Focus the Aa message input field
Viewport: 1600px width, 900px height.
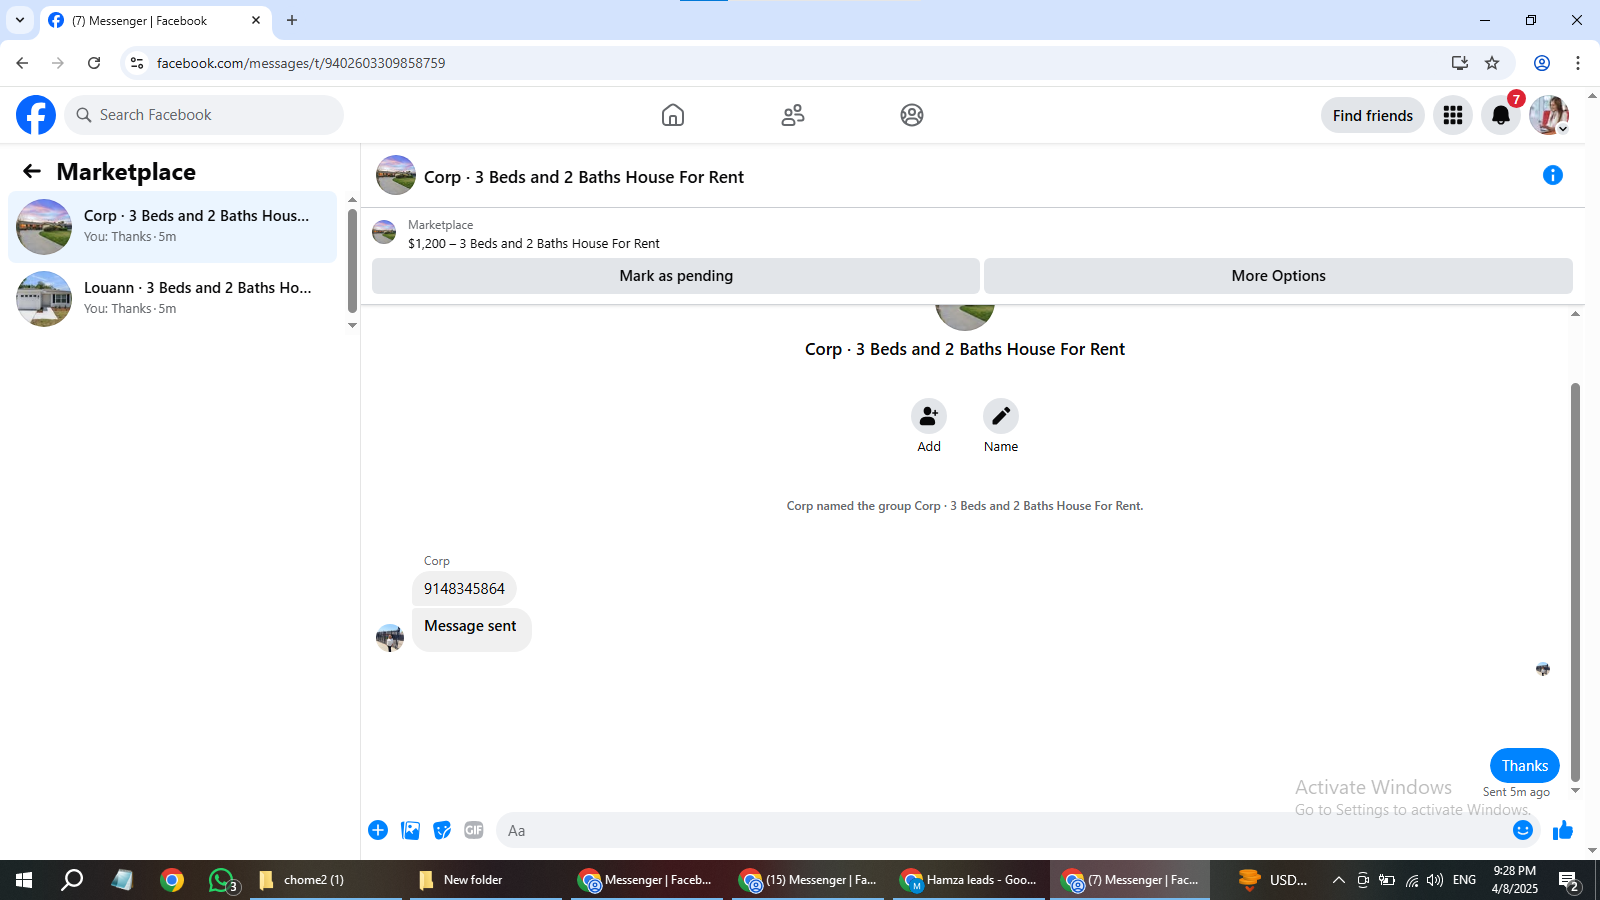click(x=1005, y=830)
